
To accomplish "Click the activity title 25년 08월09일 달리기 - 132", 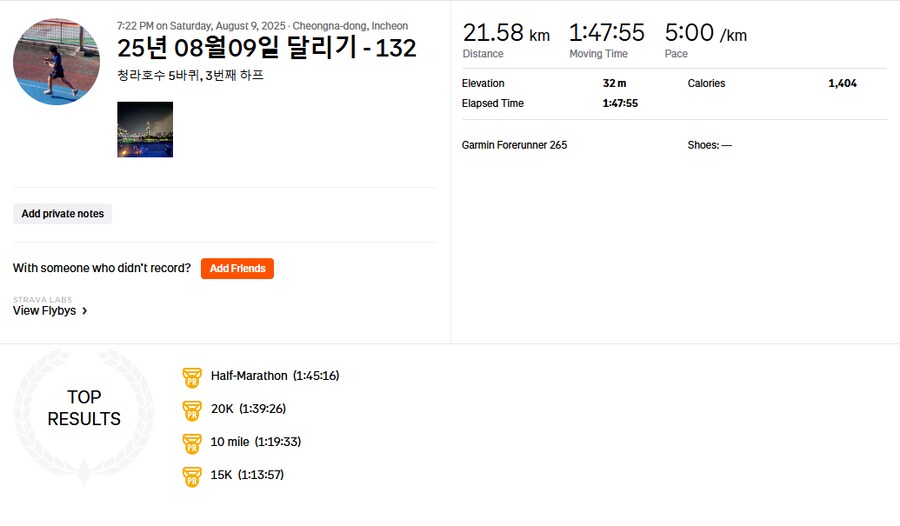I will pos(266,48).
